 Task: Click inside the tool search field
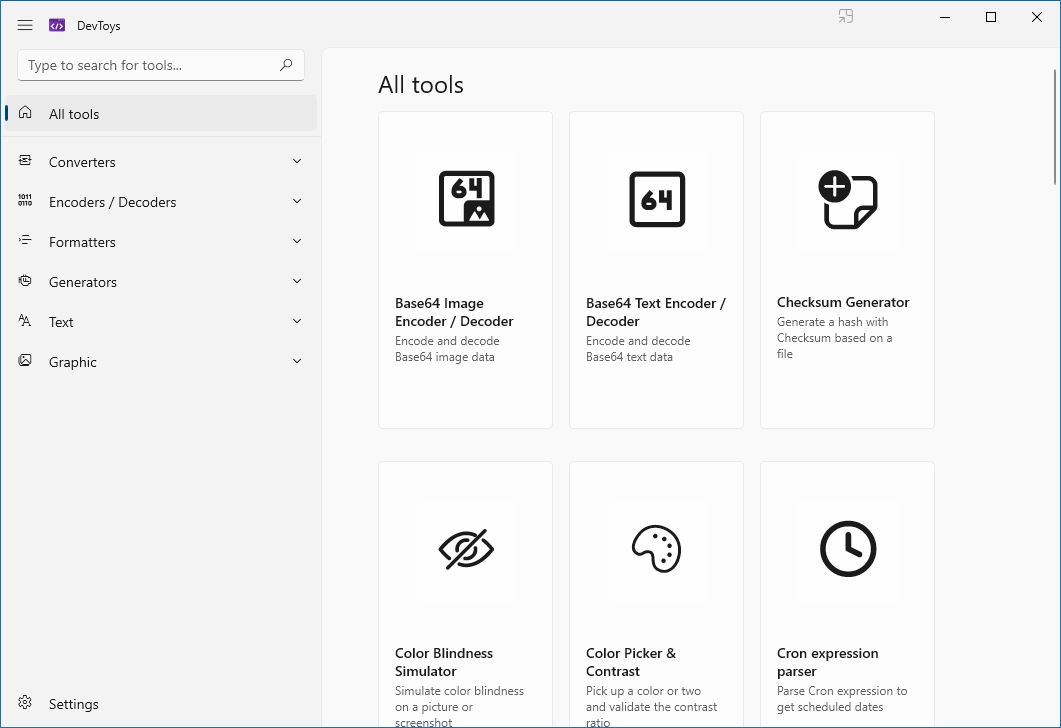point(150,64)
